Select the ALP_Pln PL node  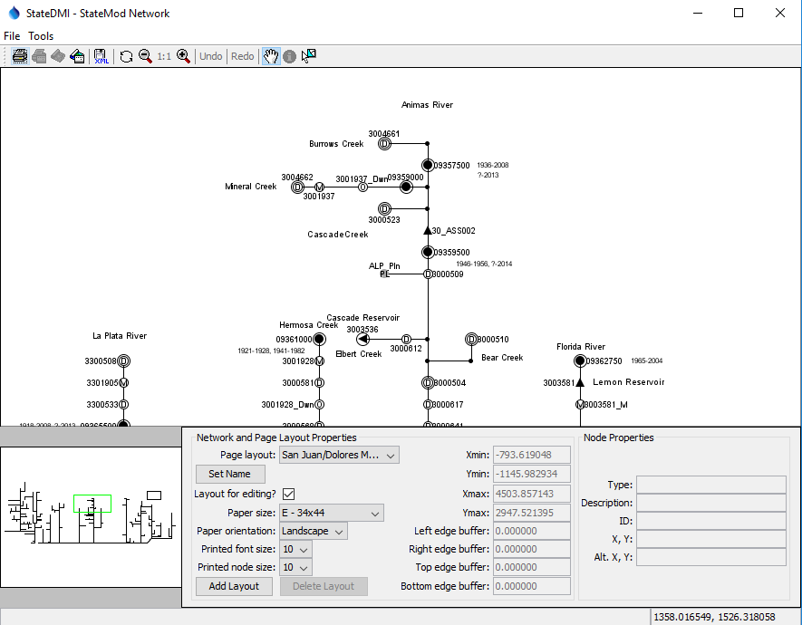pyautogui.click(x=385, y=274)
